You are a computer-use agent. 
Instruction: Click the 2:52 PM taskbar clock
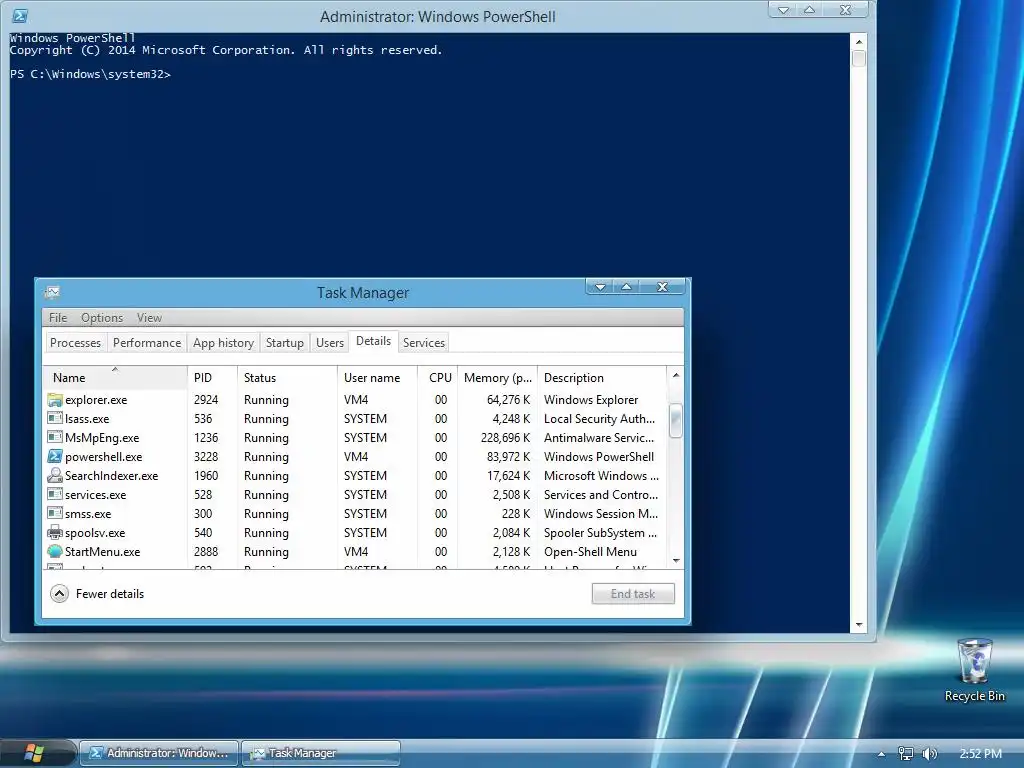click(980, 754)
